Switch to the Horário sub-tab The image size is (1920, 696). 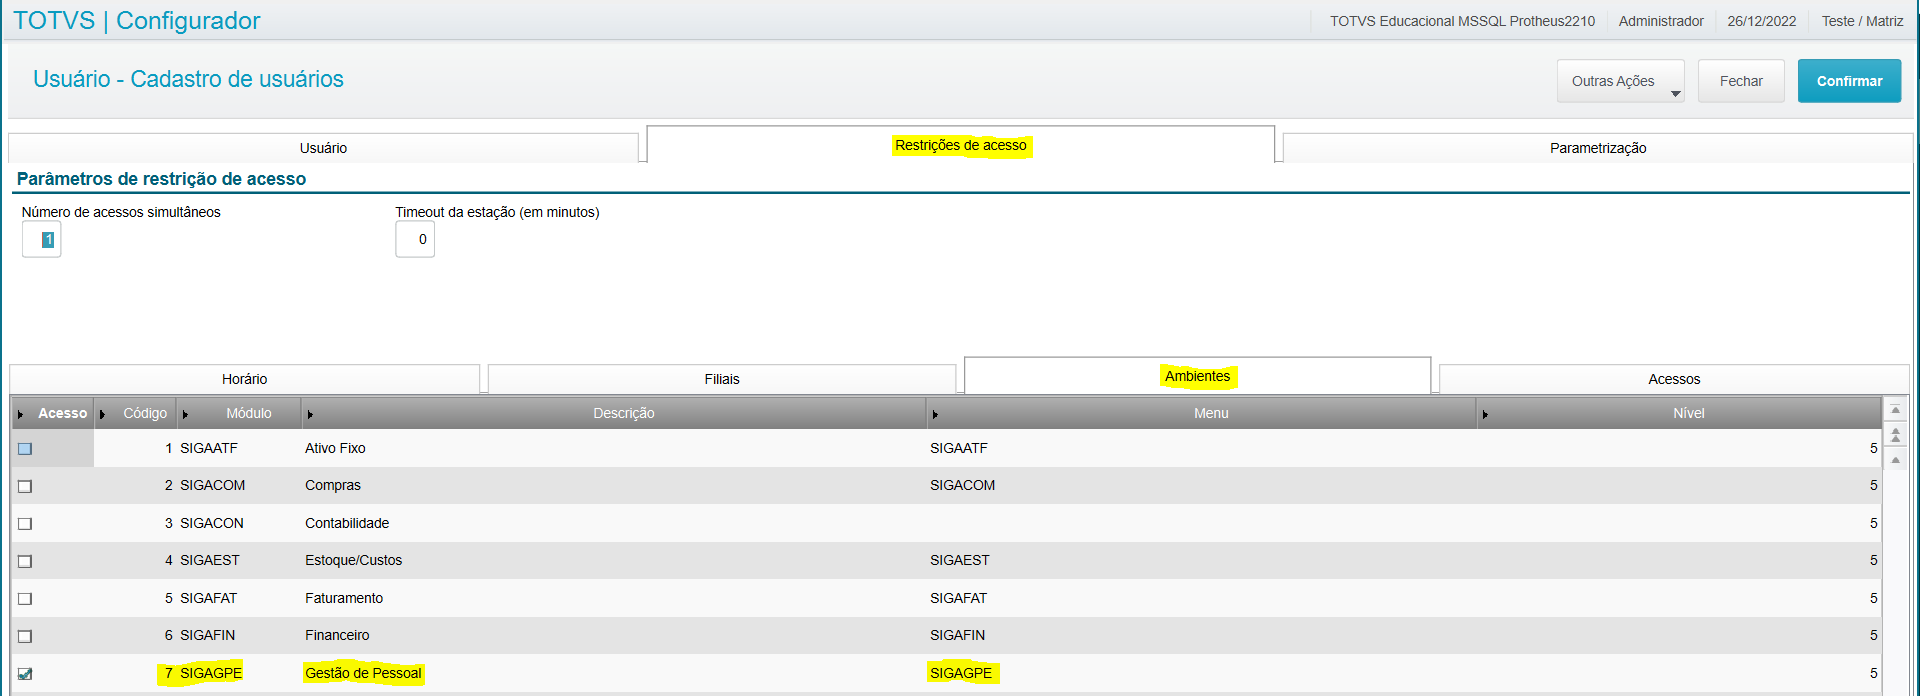coord(244,379)
